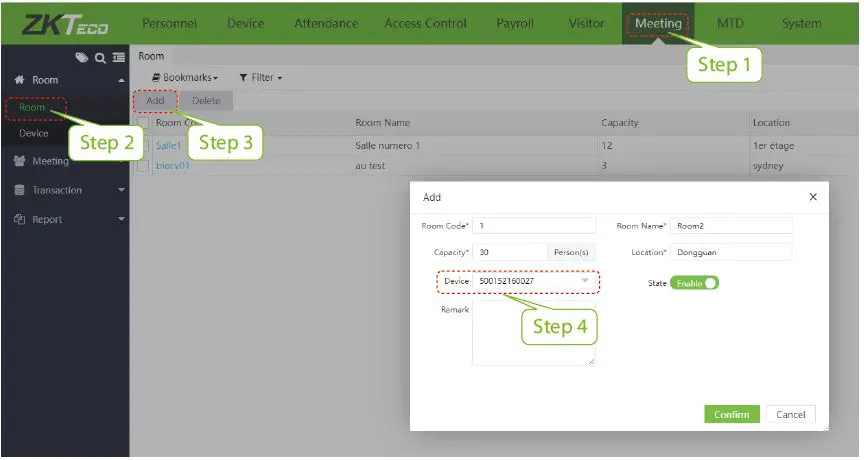The height and width of the screenshot is (460, 864).
Task: Switch to the Room tab
Action: [x=151, y=56]
